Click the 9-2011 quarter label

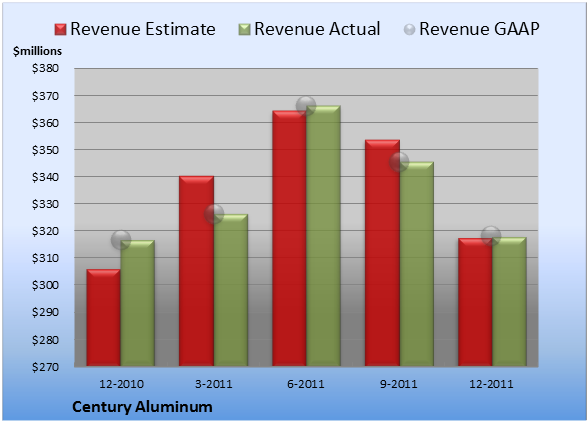point(399,384)
